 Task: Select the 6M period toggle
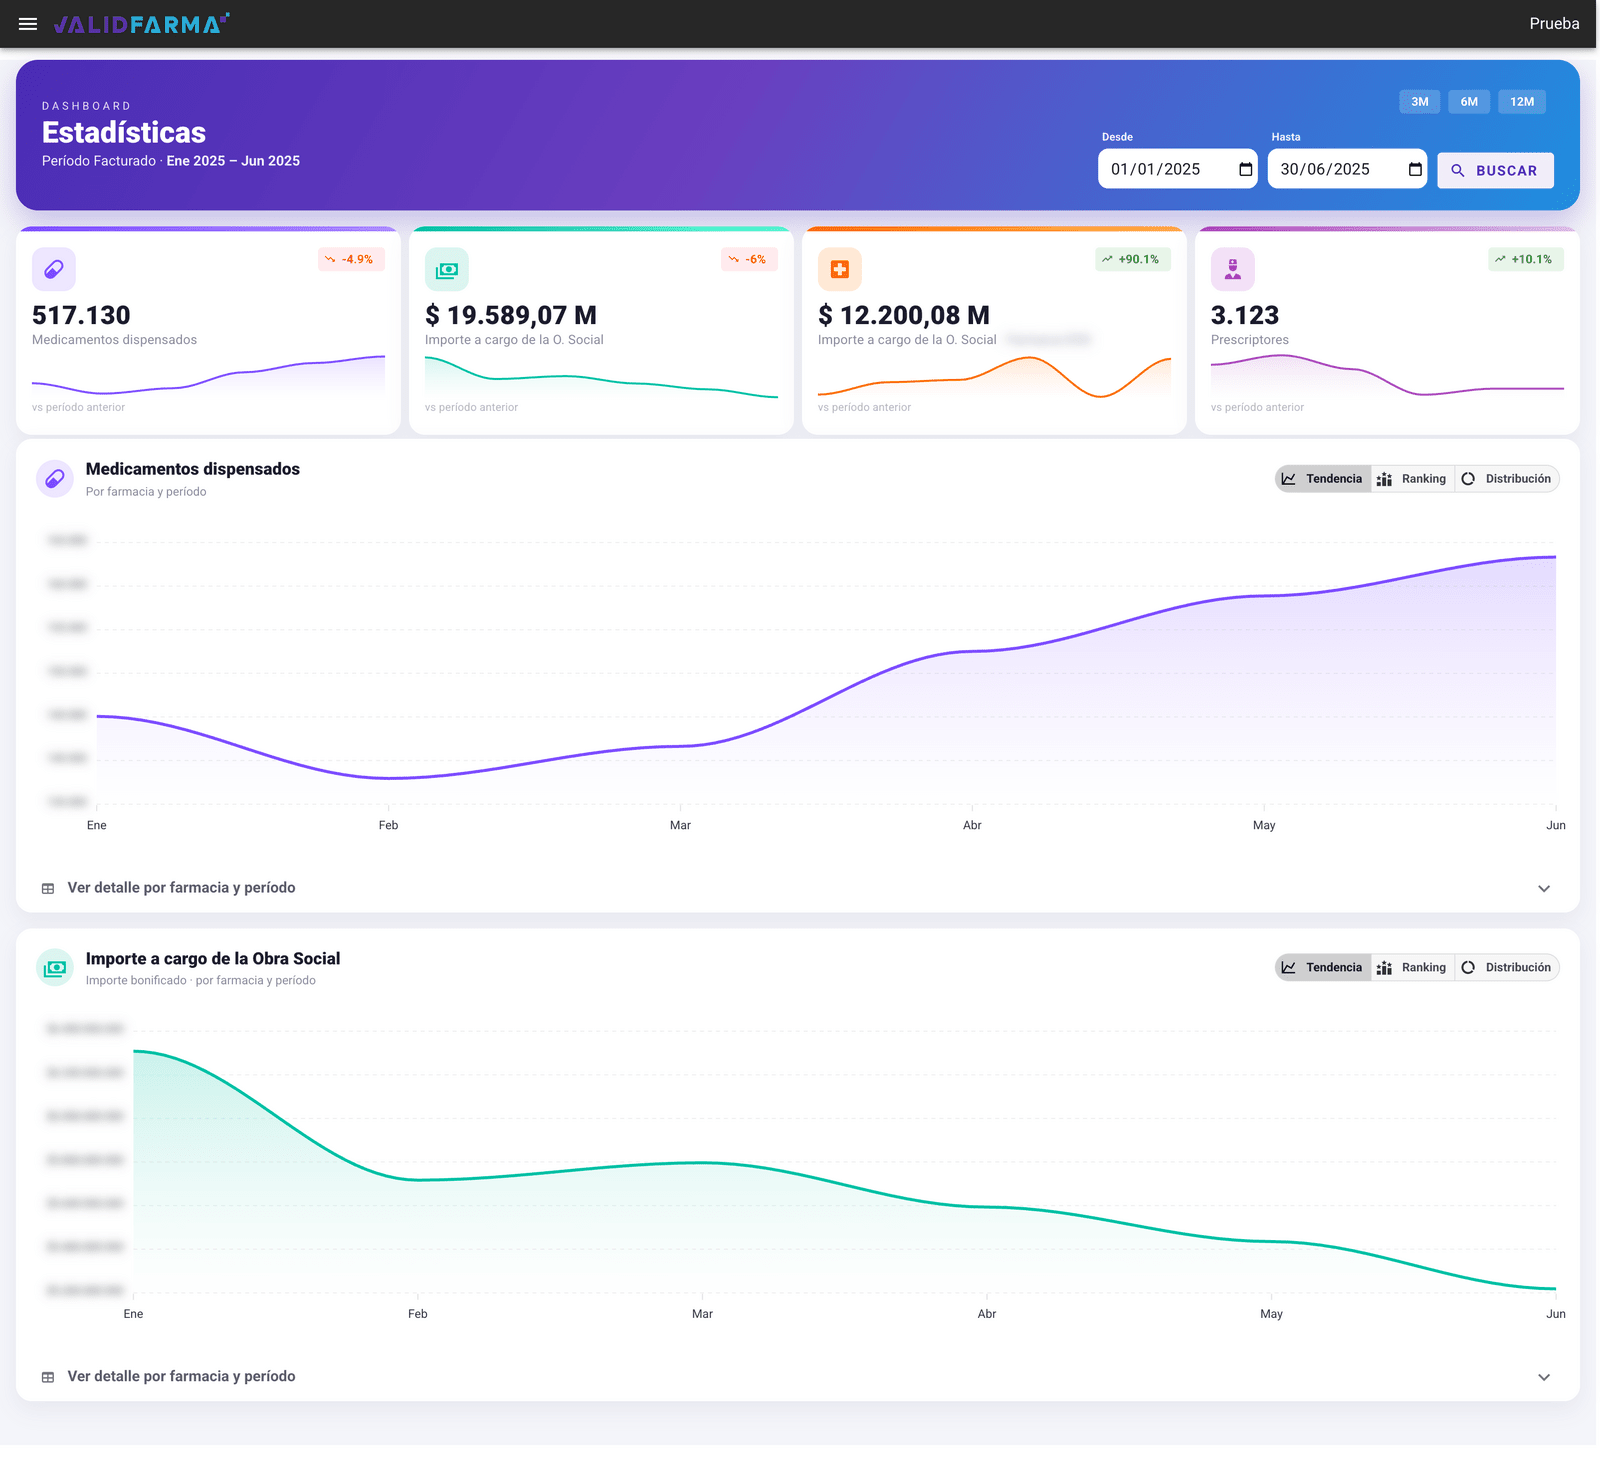tap(1469, 102)
